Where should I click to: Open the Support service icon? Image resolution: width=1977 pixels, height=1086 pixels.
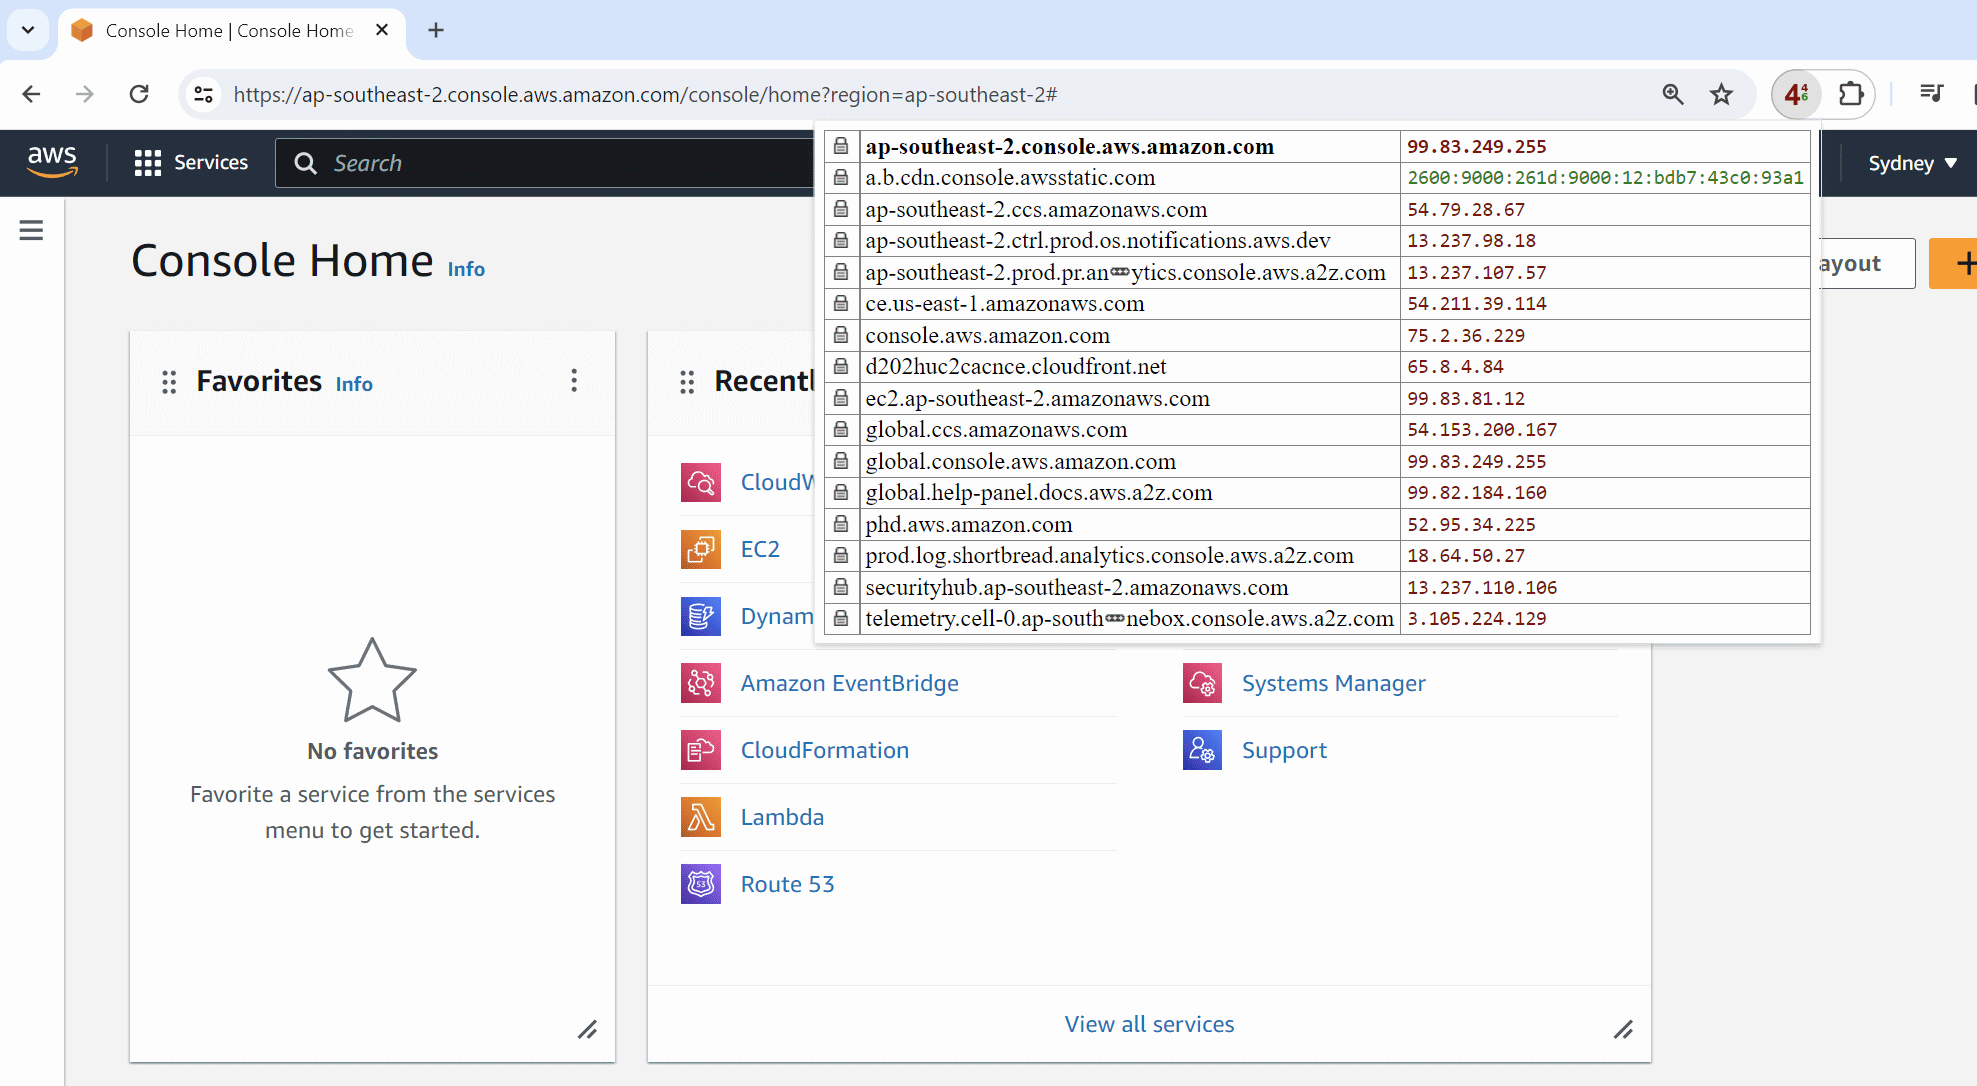point(1202,750)
